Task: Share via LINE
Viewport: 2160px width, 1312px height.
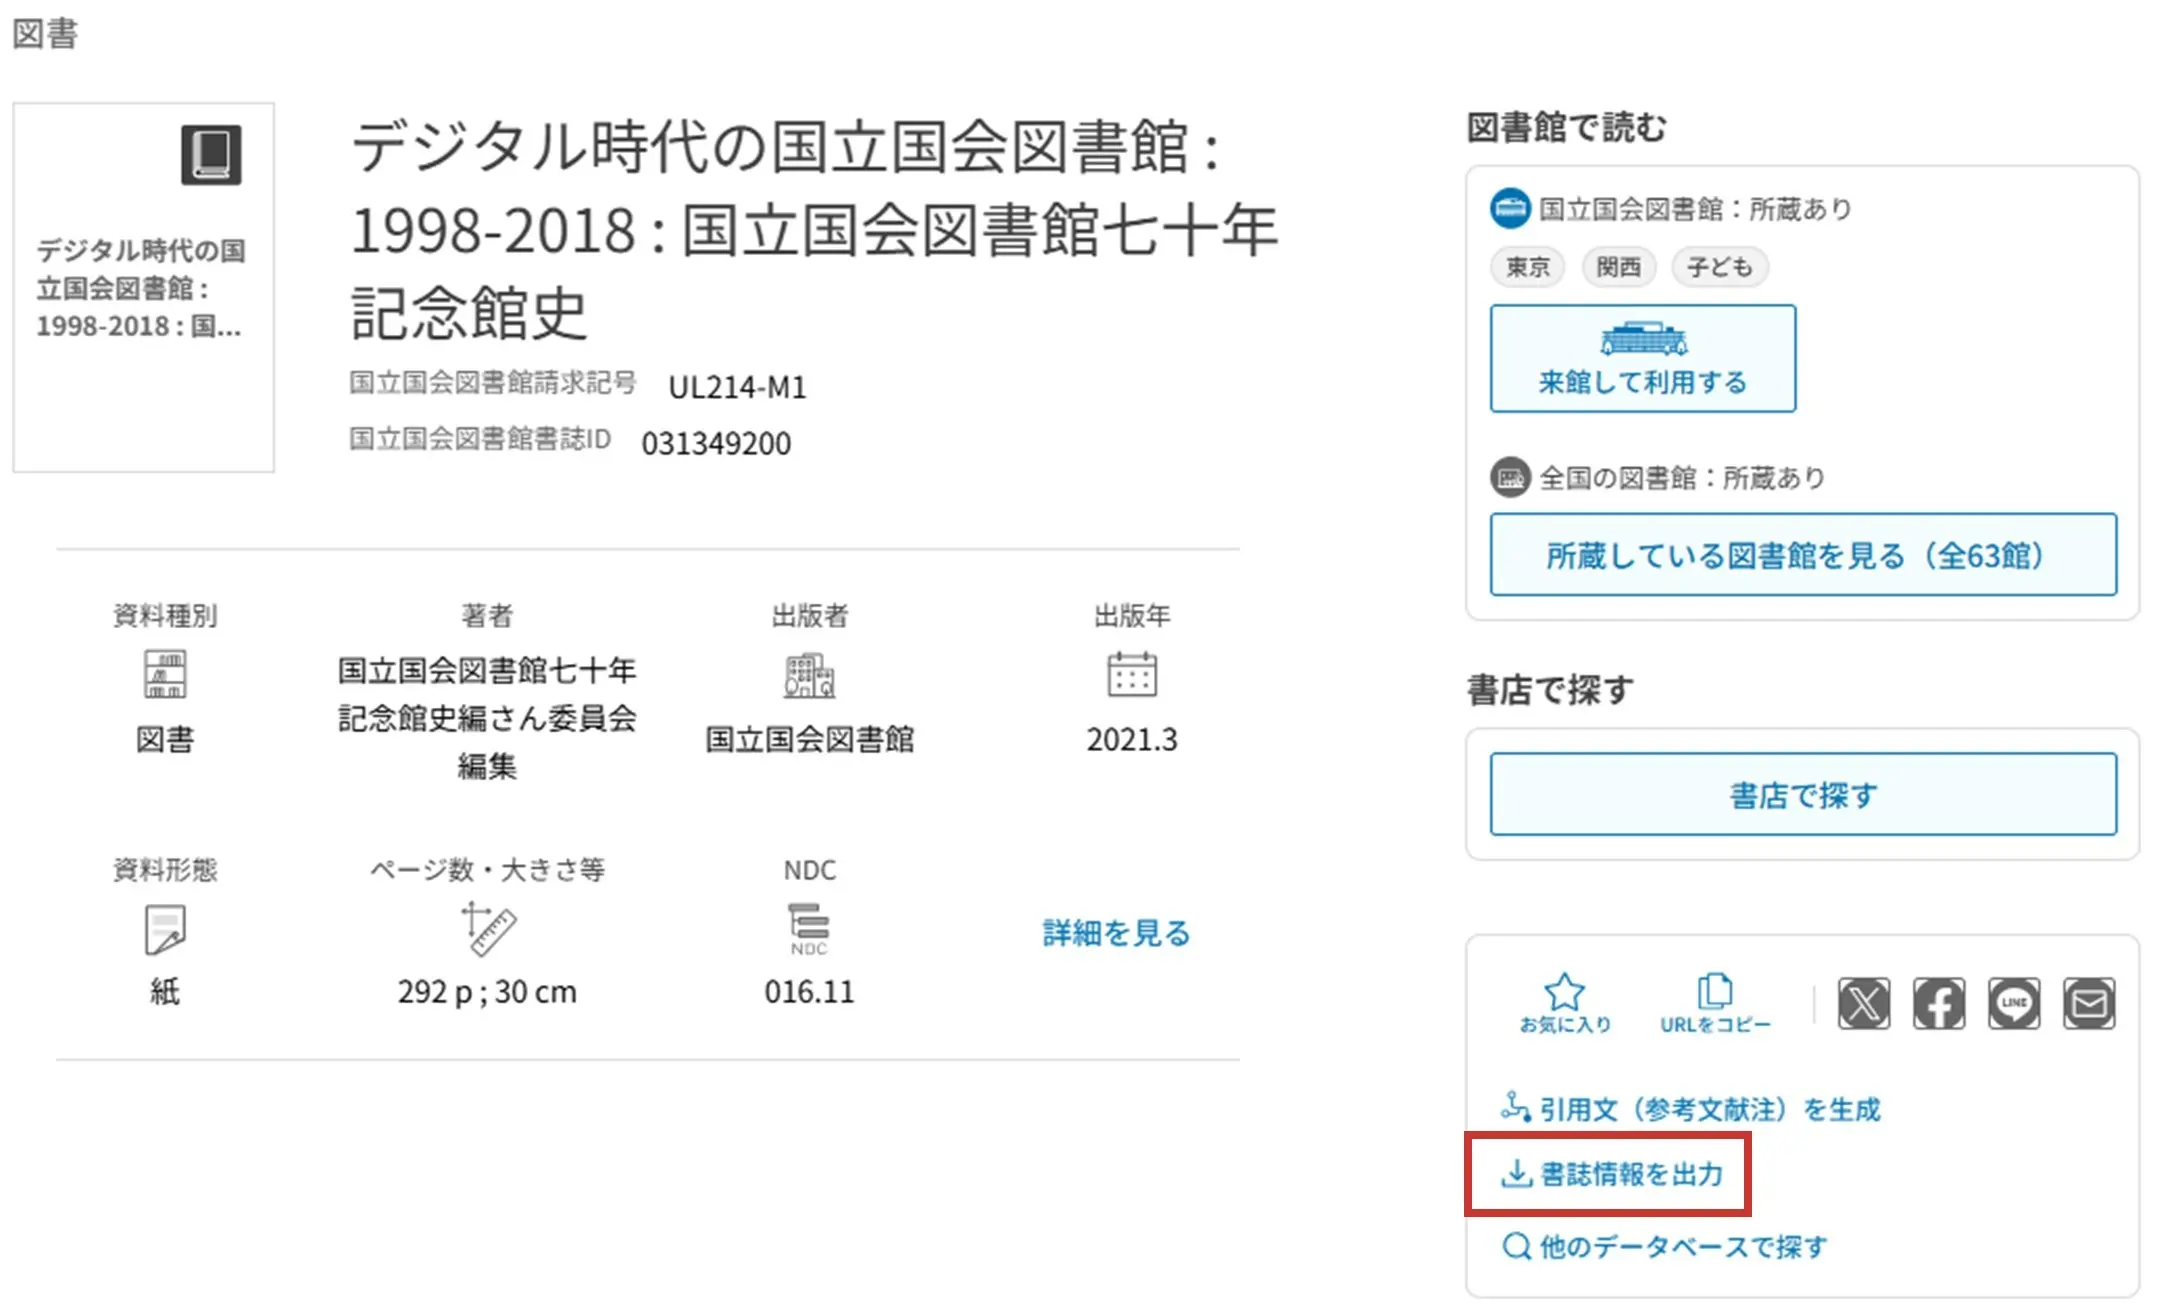Action: pyautogui.click(x=2014, y=1003)
